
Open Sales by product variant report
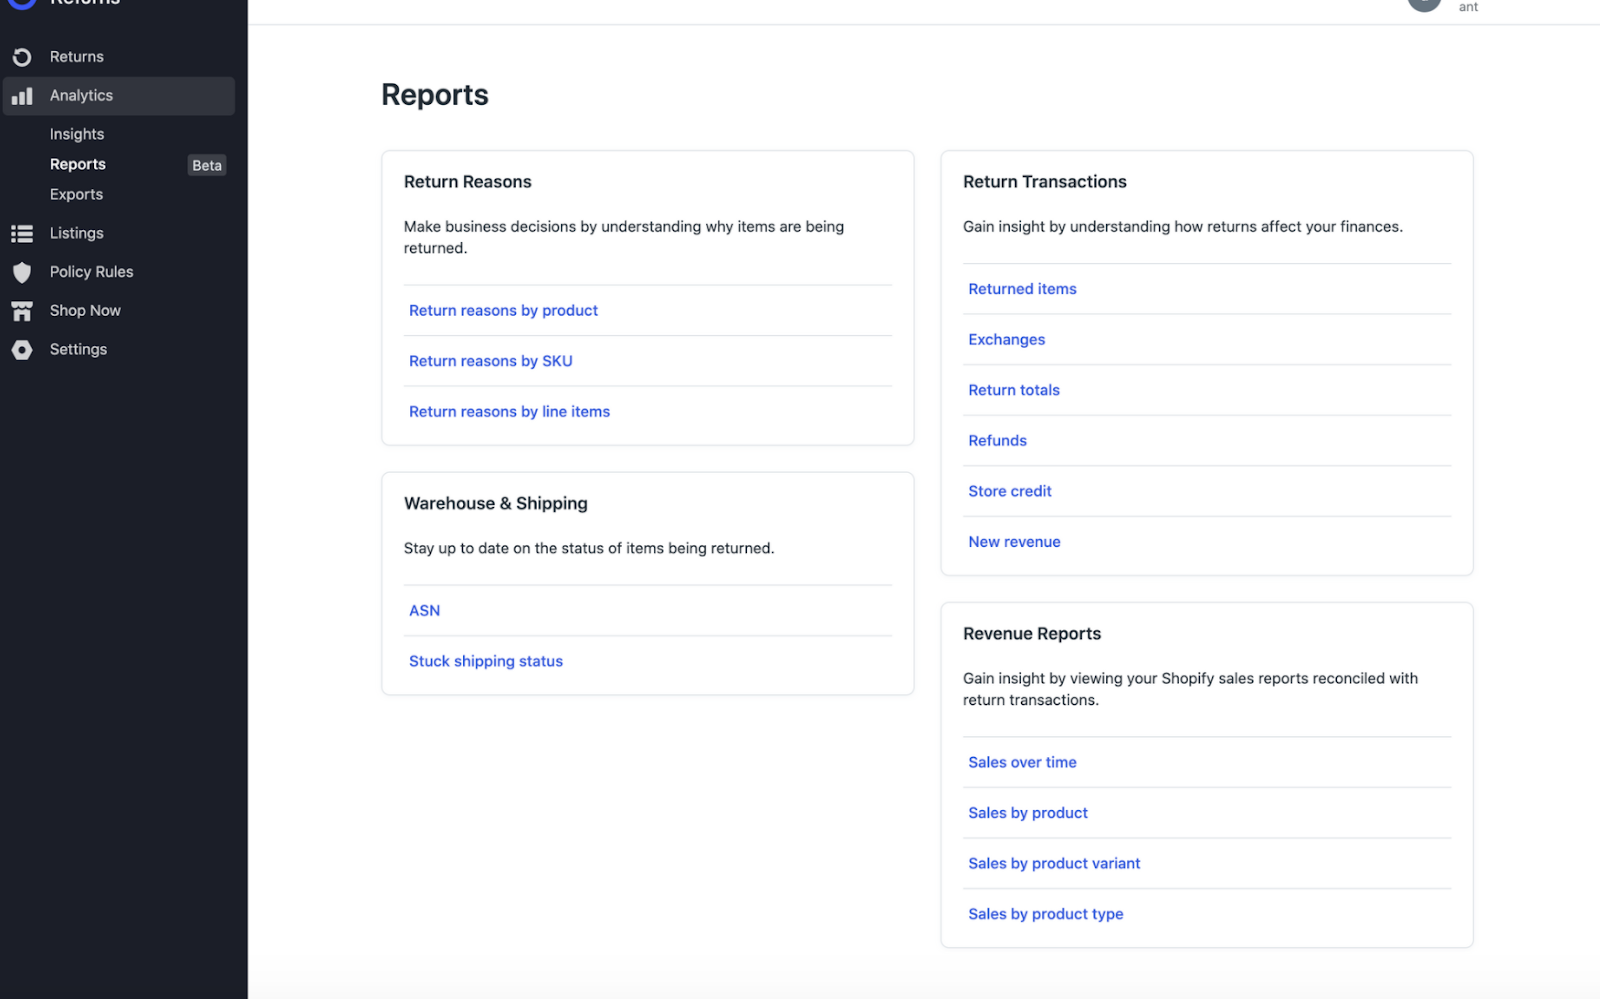(x=1054, y=864)
